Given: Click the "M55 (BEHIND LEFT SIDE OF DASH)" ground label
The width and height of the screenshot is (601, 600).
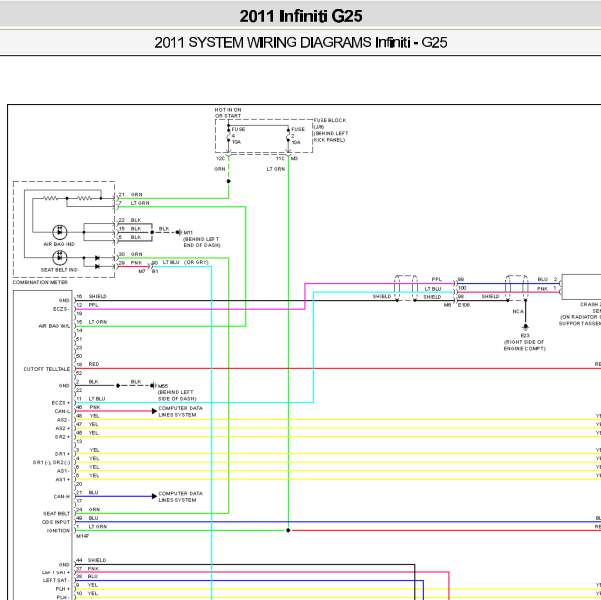Looking at the screenshot, I should click(177, 392).
